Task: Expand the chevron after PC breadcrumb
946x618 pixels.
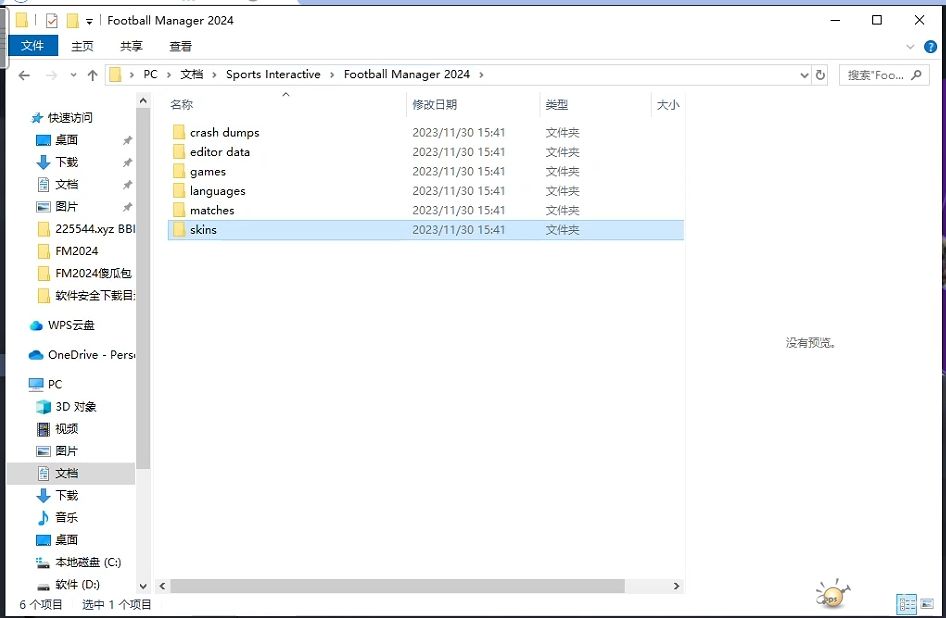Action: (169, 75)
